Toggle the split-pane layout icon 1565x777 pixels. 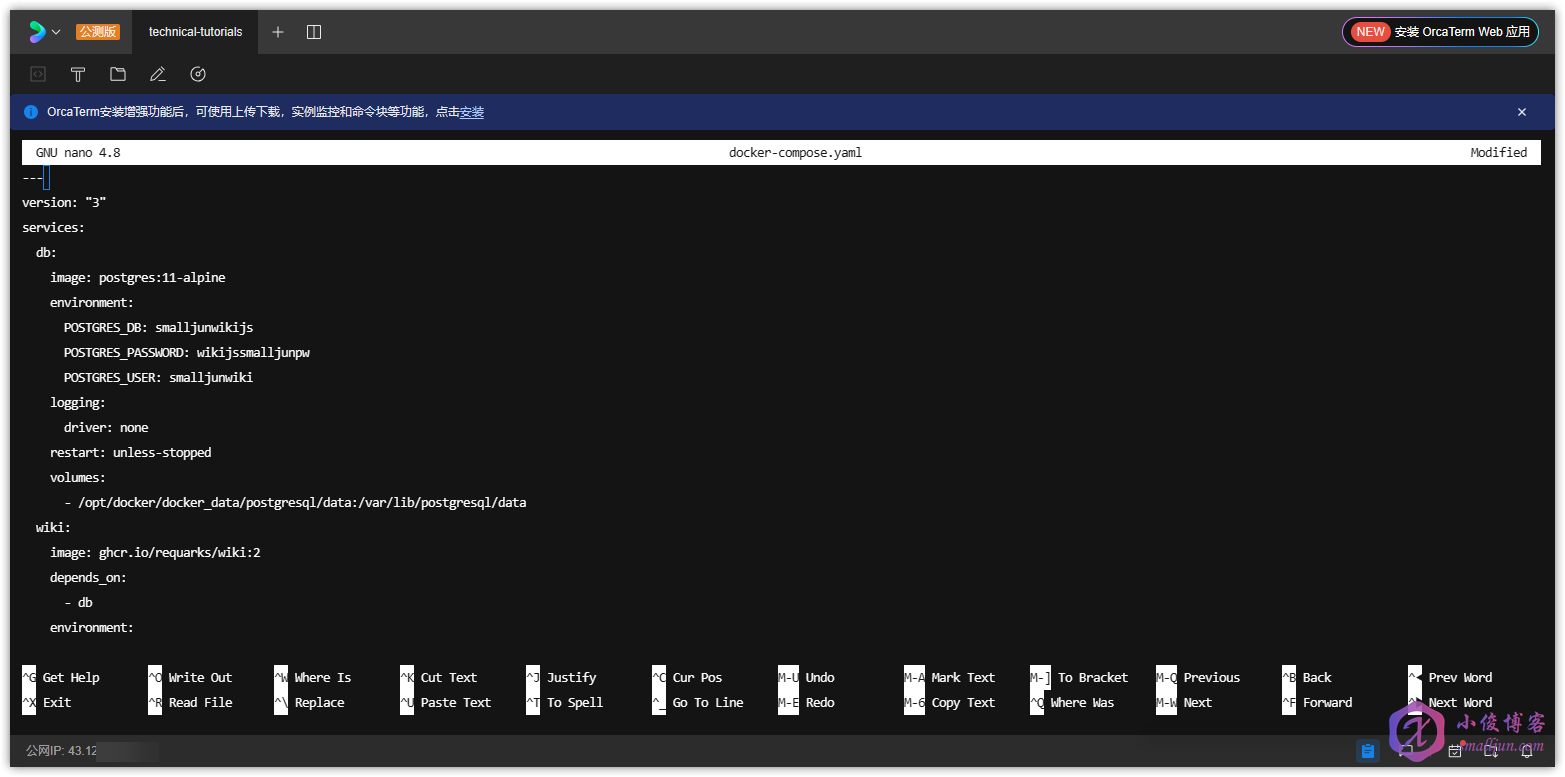point(314,32)
